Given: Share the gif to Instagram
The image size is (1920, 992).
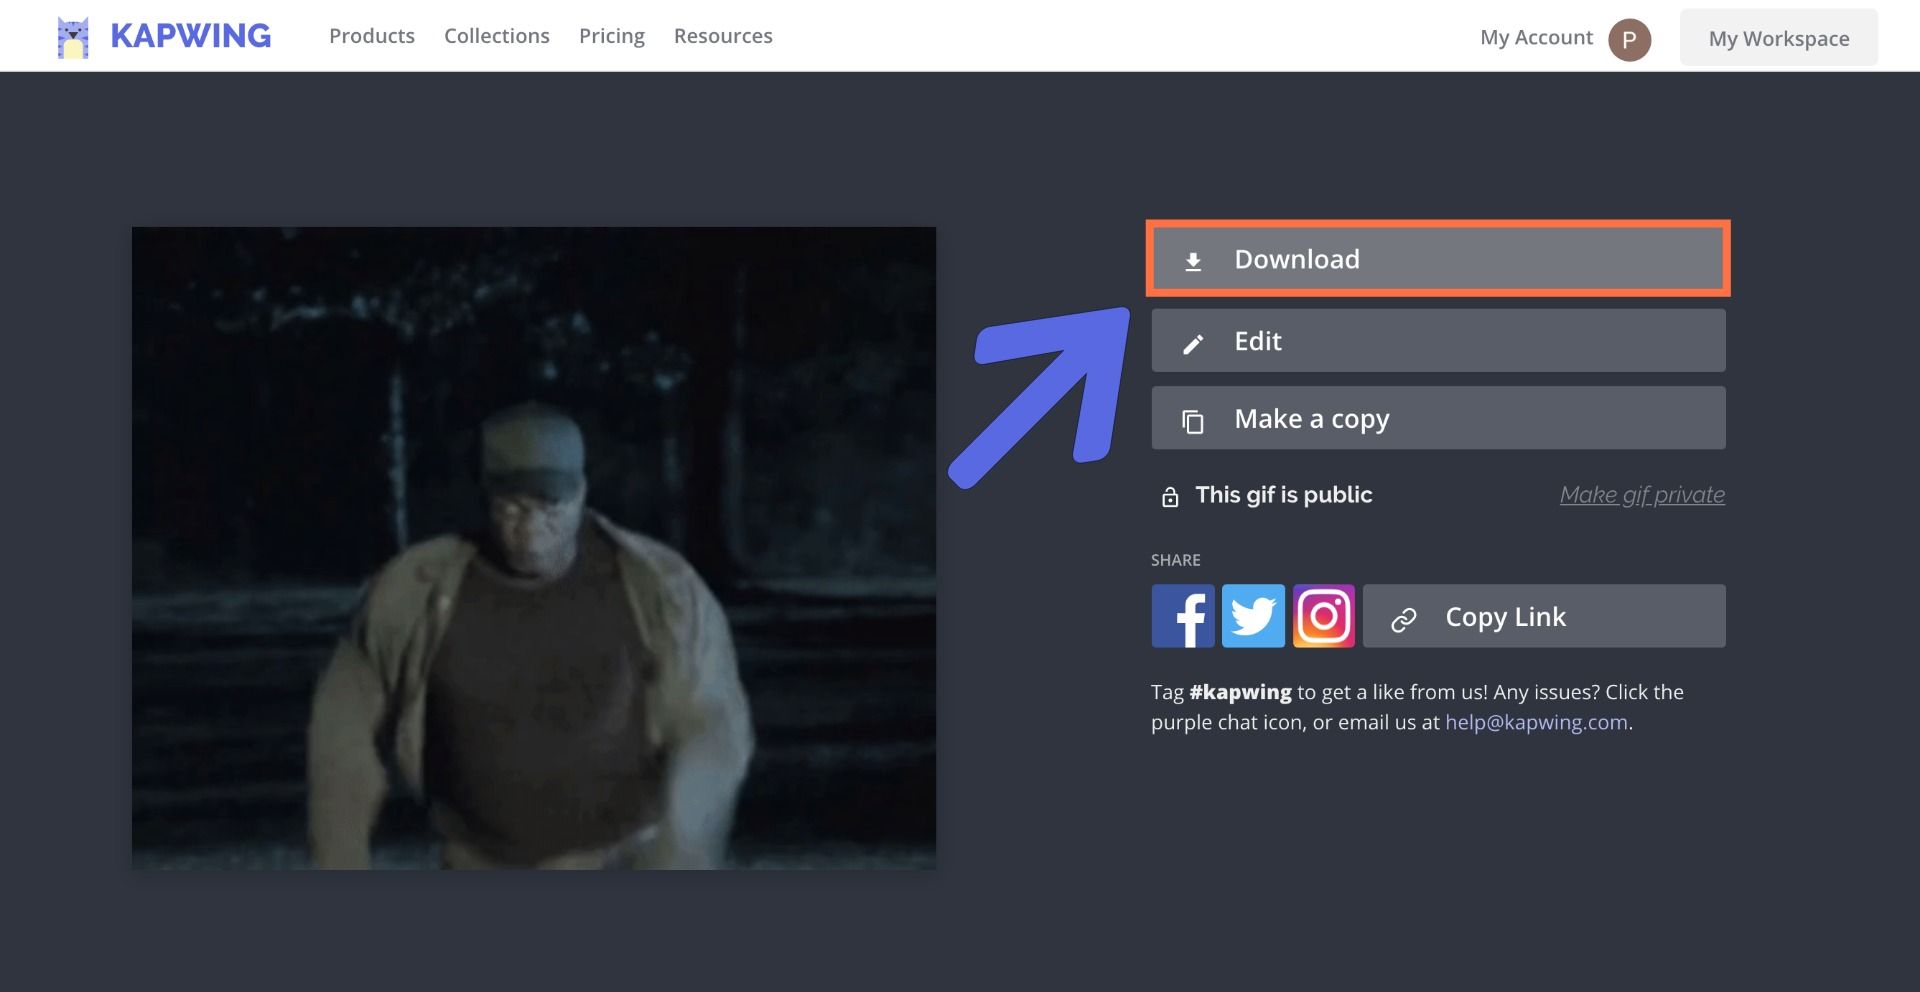Looking at the screenshot, I should click(x=1323, y=616).
